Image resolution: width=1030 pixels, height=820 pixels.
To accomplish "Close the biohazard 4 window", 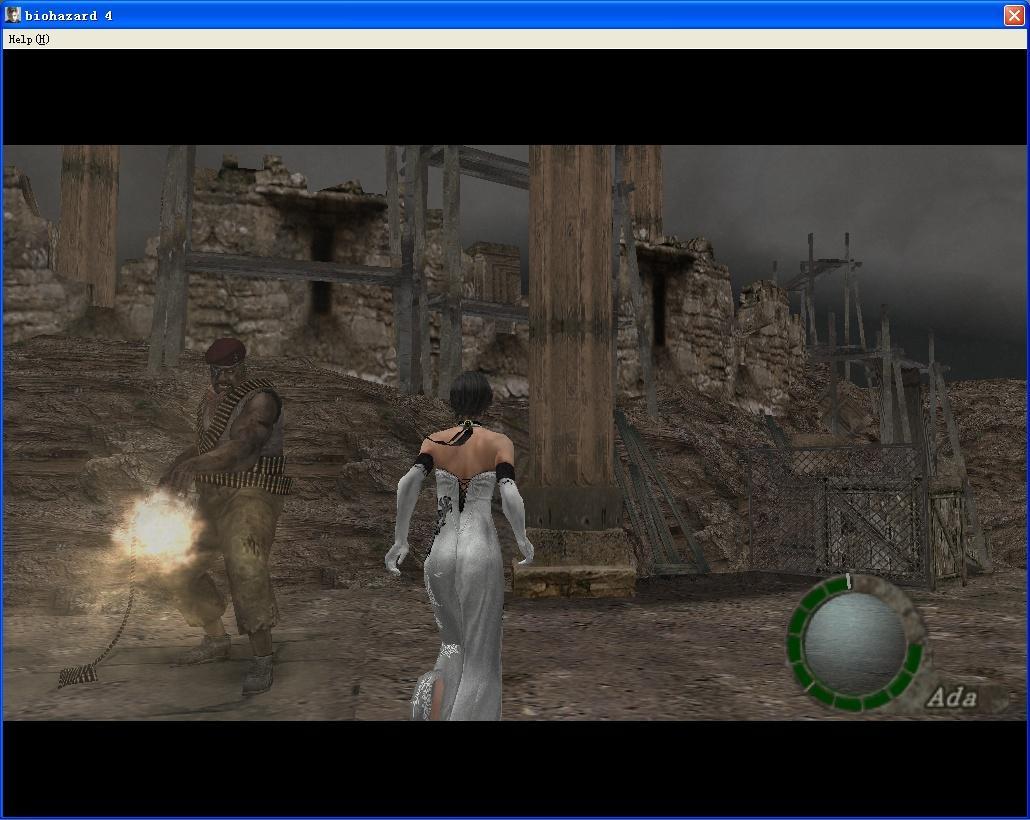I will [1014, 15].
